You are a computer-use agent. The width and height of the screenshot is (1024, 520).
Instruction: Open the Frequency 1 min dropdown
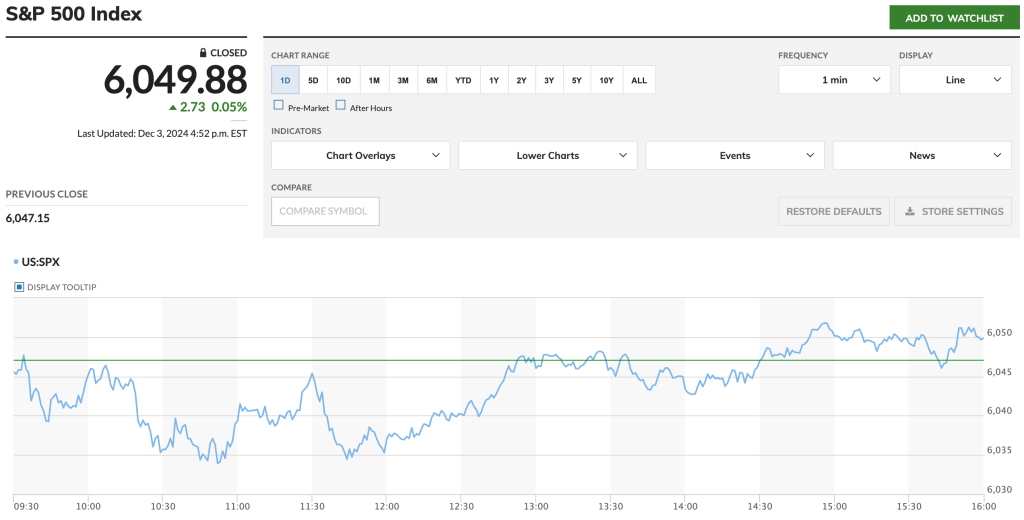click(834, 80)
